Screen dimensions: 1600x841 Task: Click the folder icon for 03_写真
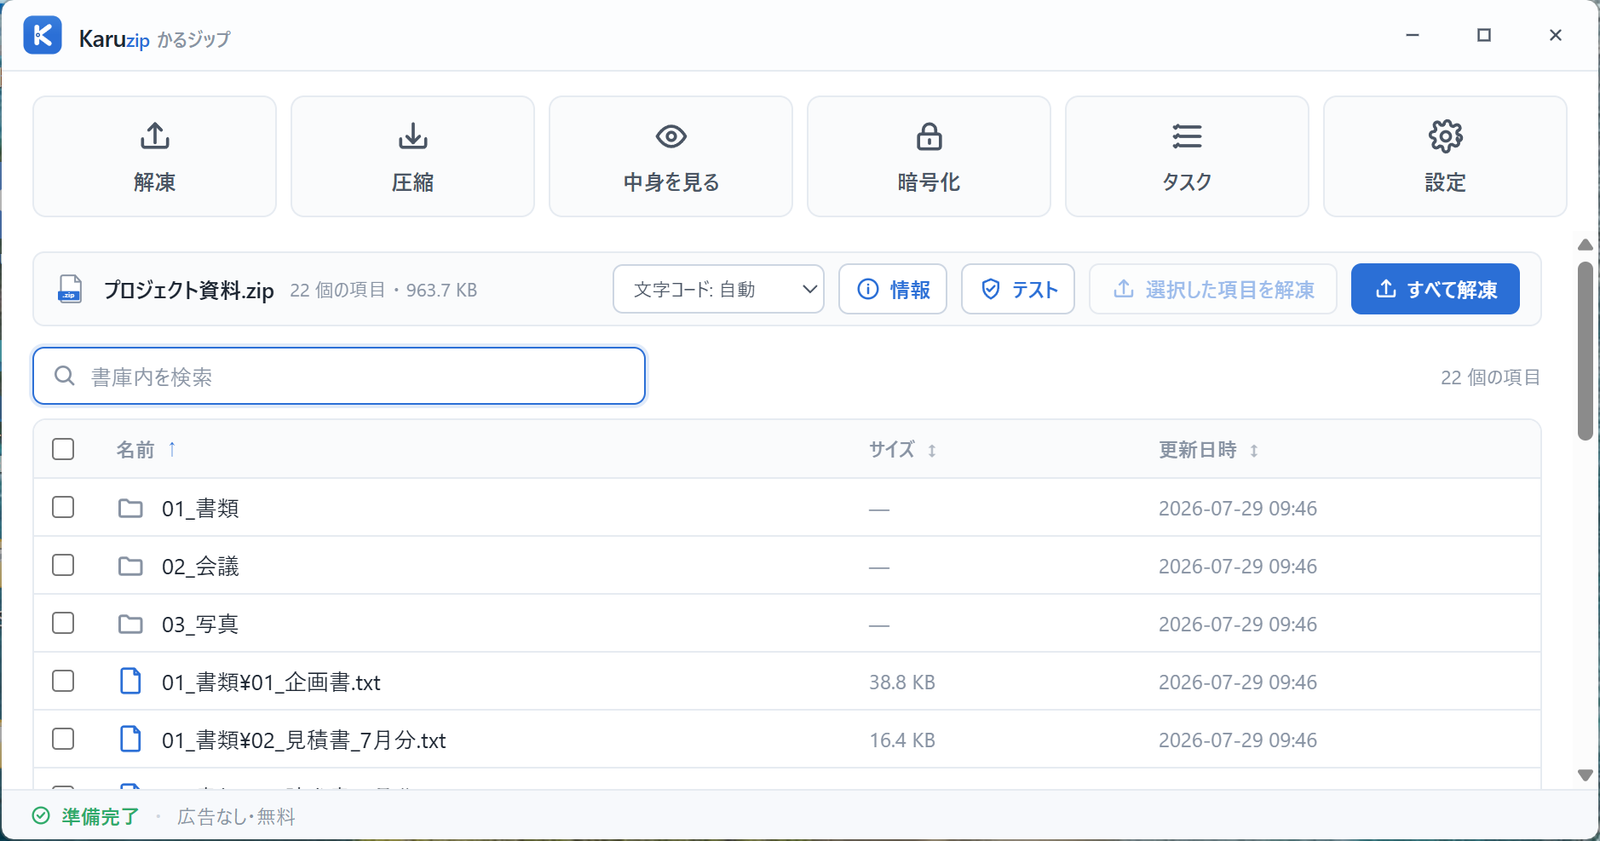tap(130, 624)
